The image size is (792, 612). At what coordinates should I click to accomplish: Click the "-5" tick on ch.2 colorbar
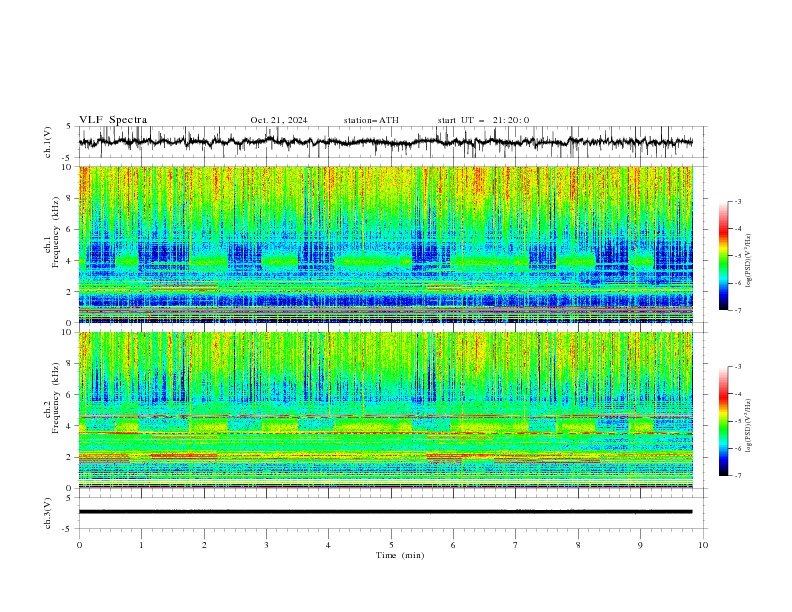[737, 421]
